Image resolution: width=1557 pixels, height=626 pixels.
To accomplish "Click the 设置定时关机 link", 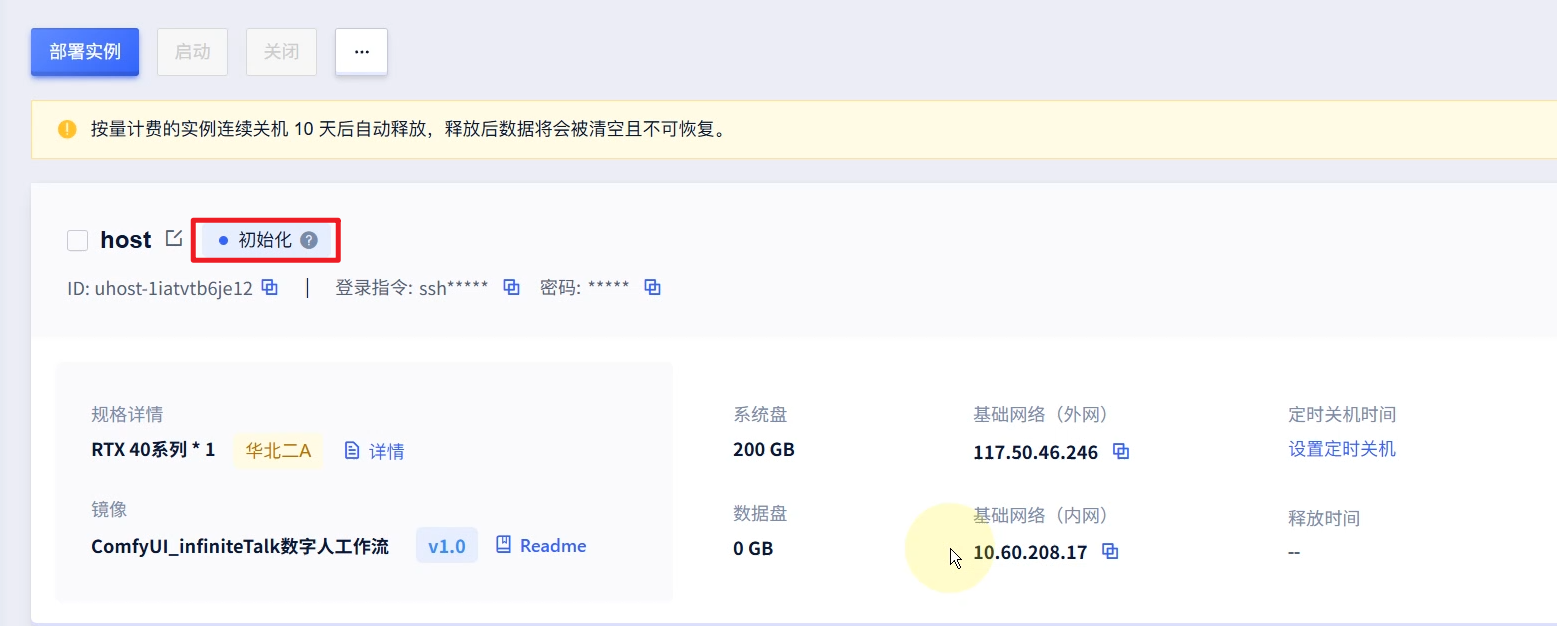I will pyautogui.click(x=1342, y=449).
